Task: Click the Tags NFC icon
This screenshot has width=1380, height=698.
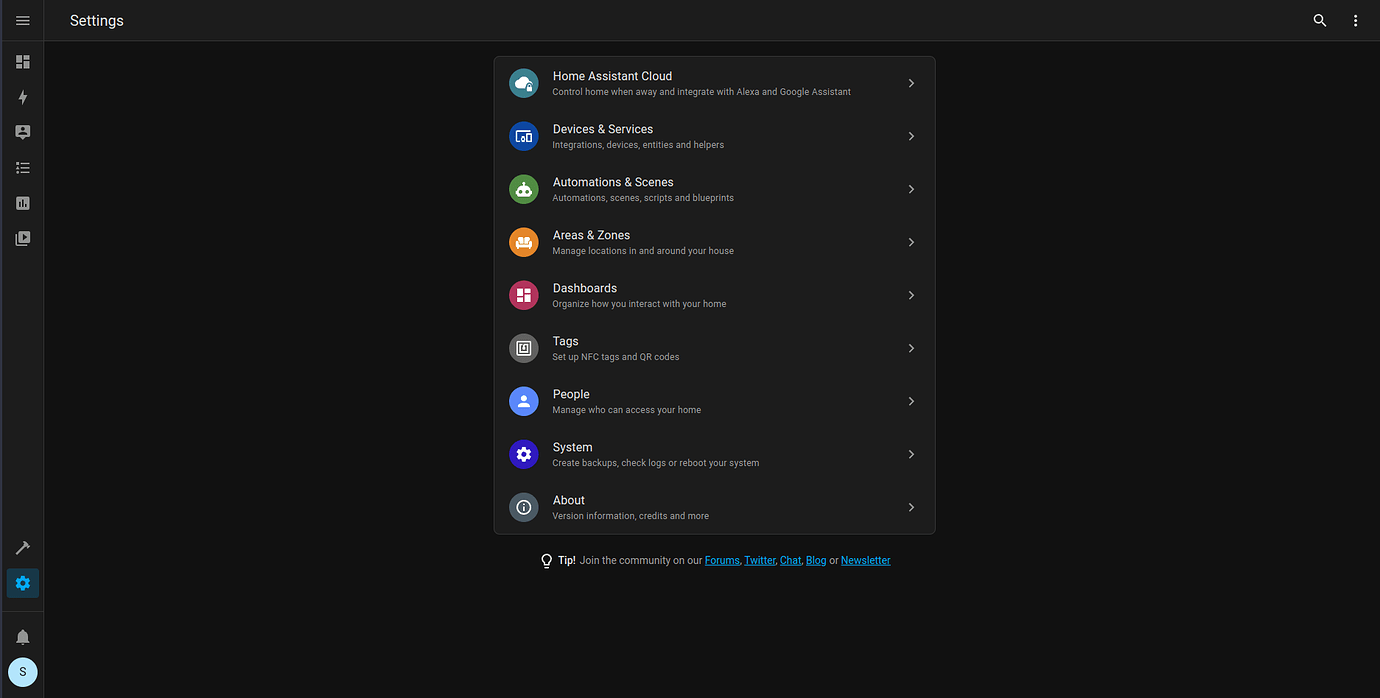Action: coord(524,348)
